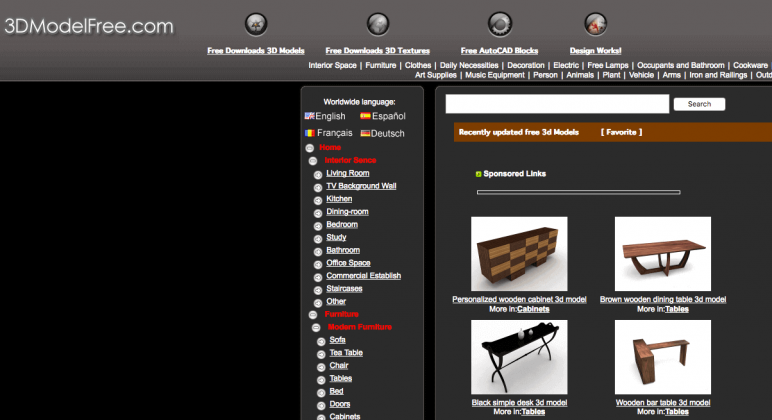Image resolution: width=772 pixels, height=420 pixels.
Task: Open the Staircases category link
Action: (344, 289)
